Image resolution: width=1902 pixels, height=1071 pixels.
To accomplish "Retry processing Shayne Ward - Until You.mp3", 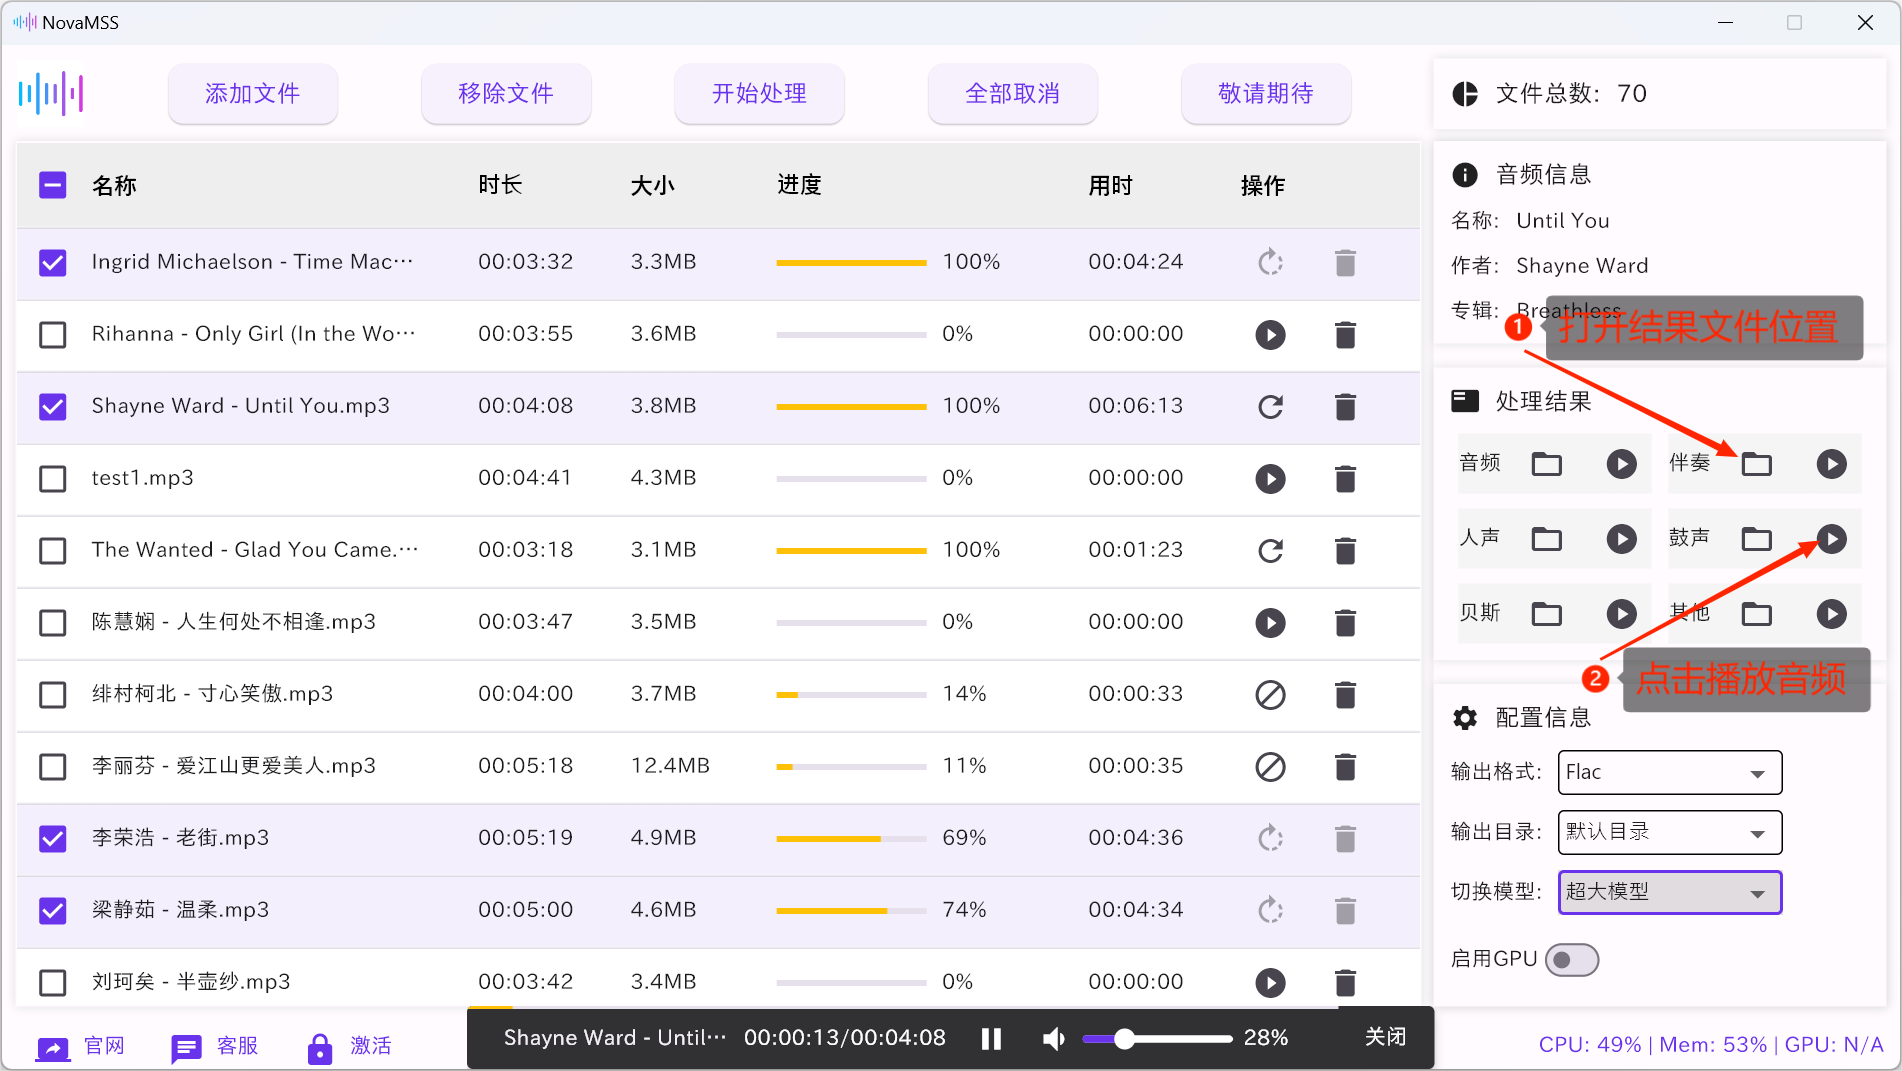I will point(1270,406).
